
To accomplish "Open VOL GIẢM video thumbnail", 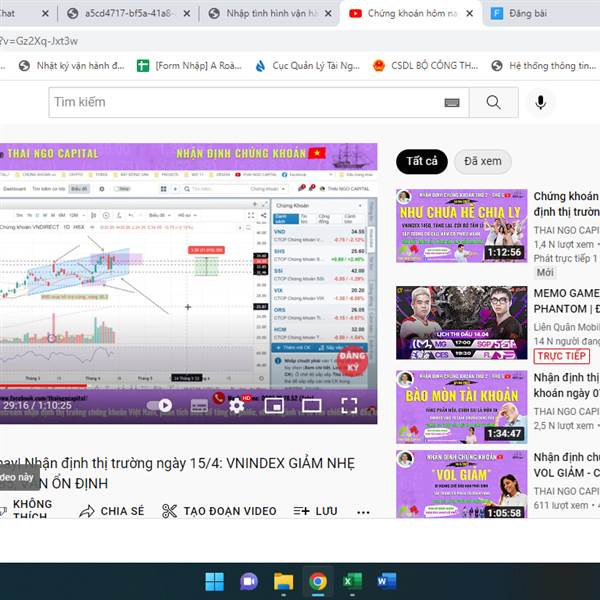I will [x=461, y=484].
